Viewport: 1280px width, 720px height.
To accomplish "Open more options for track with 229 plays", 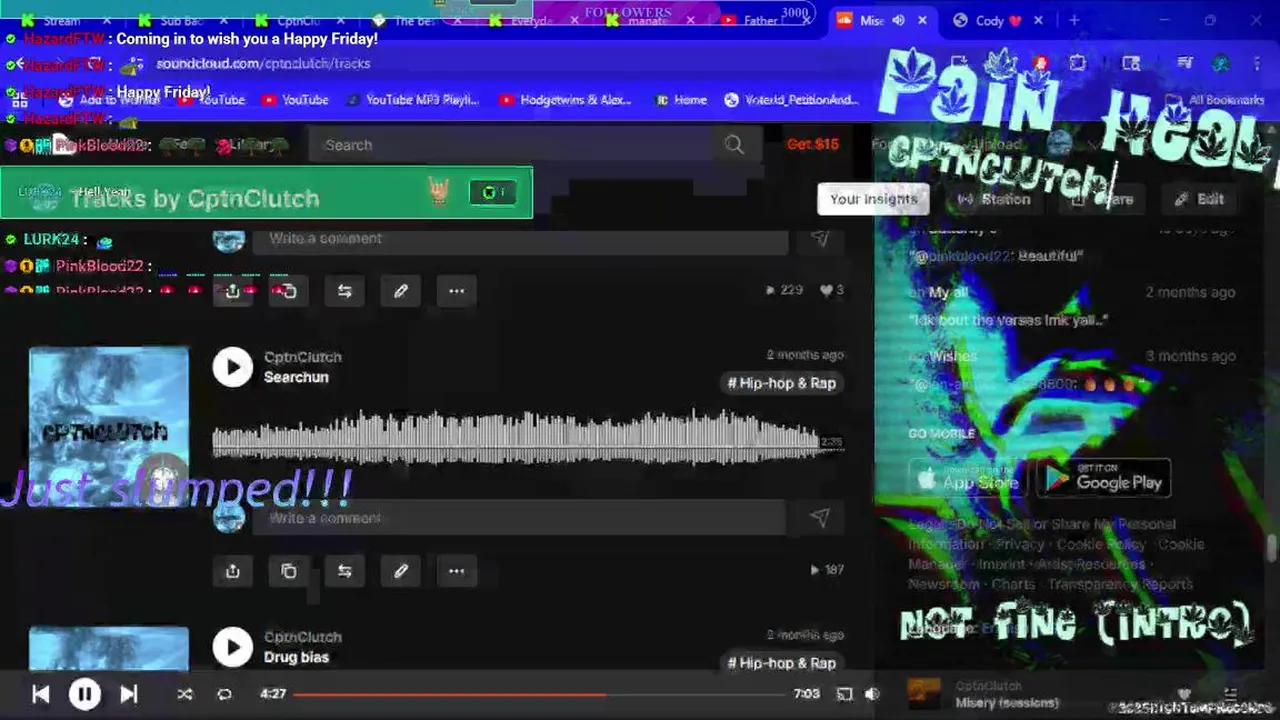I will coord(457,291).
